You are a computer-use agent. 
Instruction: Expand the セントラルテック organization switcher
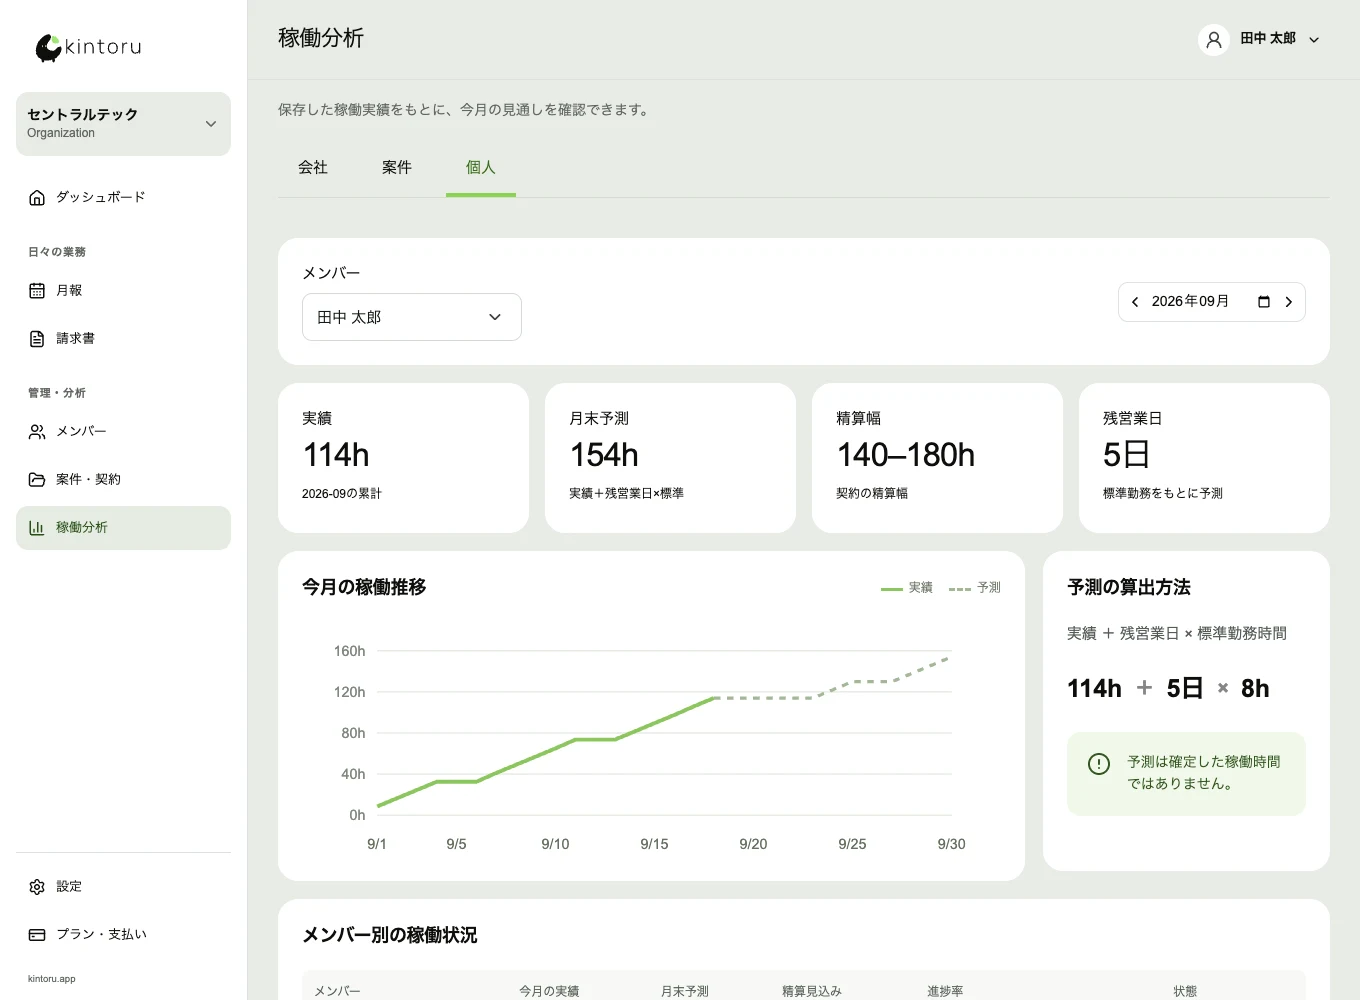coord(123,124)
